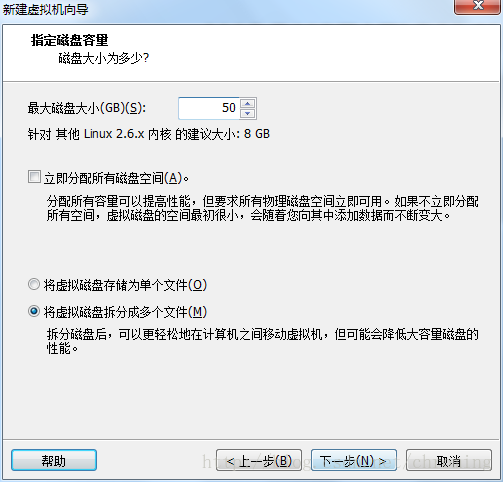The height and width of the screenshot is (482, 503).
Task: Increase max disk size with up arrow
Action: point(248,104)
